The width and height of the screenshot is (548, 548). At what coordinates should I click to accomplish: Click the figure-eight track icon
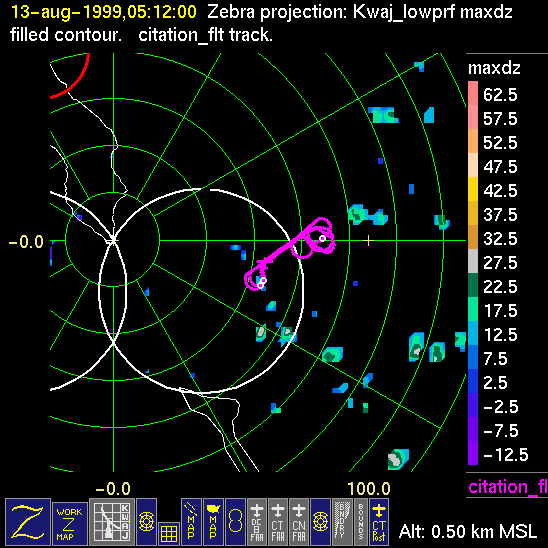point(235,521)
